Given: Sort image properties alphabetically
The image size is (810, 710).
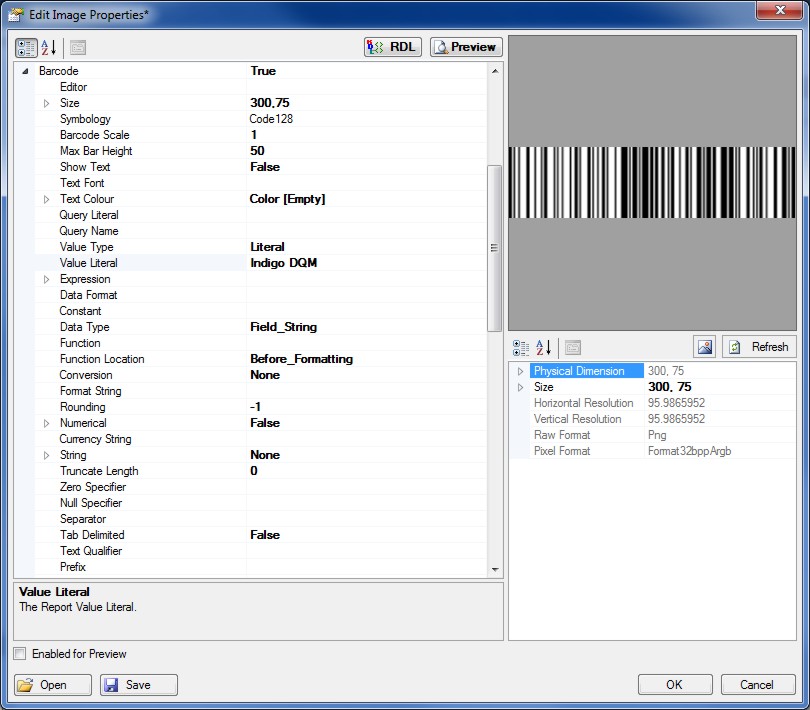Looking at the screenshot, I should (544, 347).
